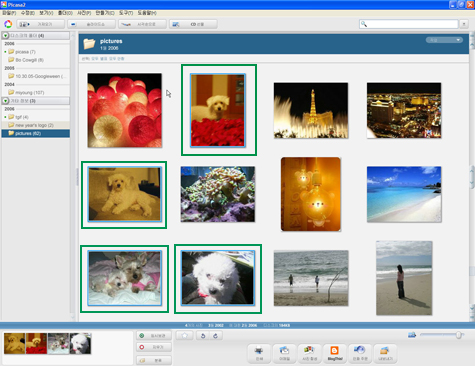Click the Export folder button
475x366 pixels.
click(x=385, y=354)
